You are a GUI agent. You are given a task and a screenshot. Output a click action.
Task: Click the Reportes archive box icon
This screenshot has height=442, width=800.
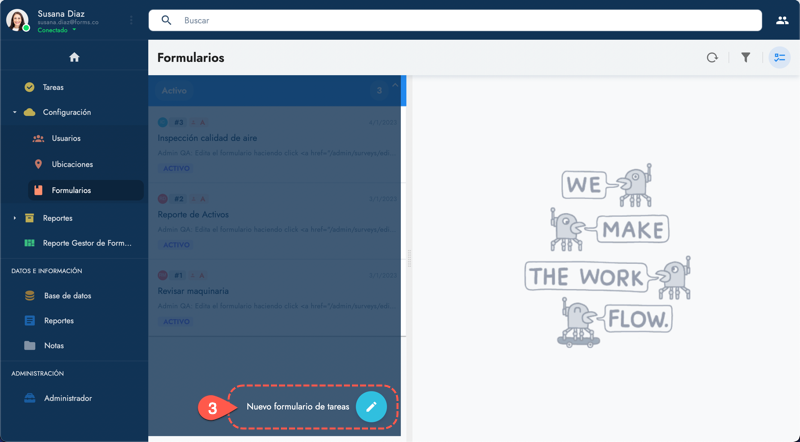(30, 218)
